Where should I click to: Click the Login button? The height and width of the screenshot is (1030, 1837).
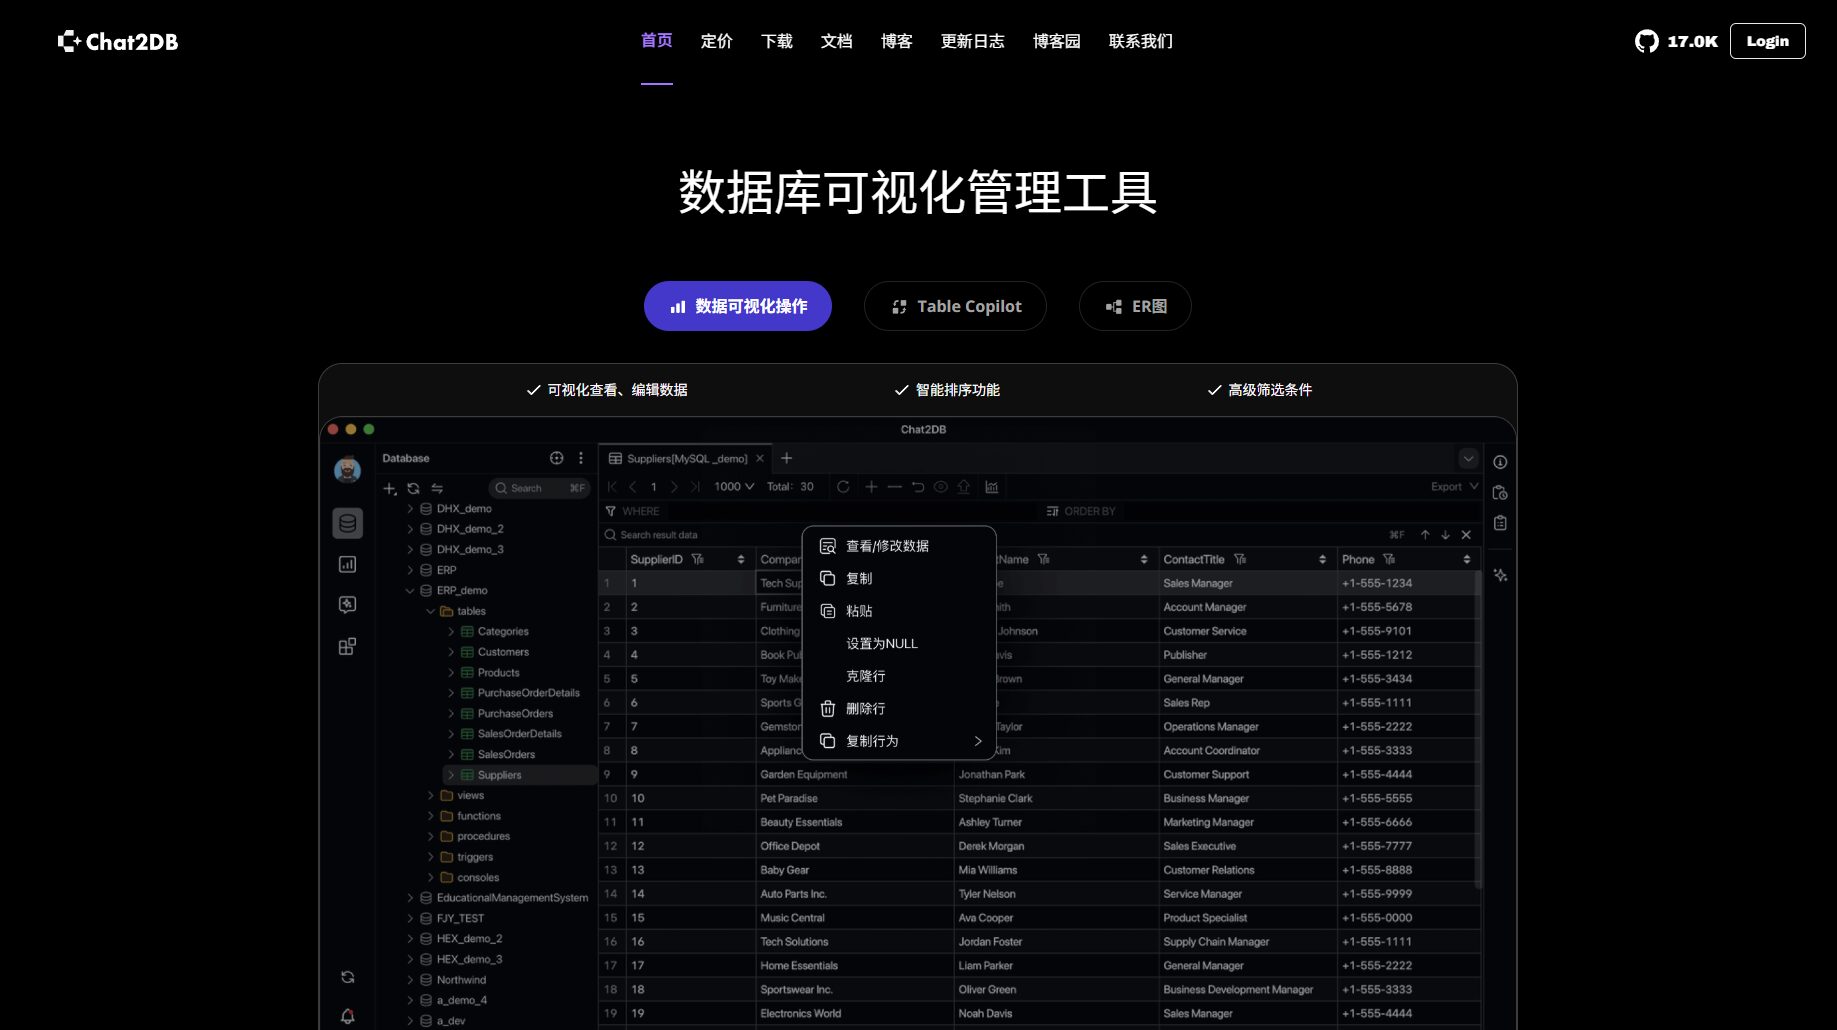point(1767,41)
